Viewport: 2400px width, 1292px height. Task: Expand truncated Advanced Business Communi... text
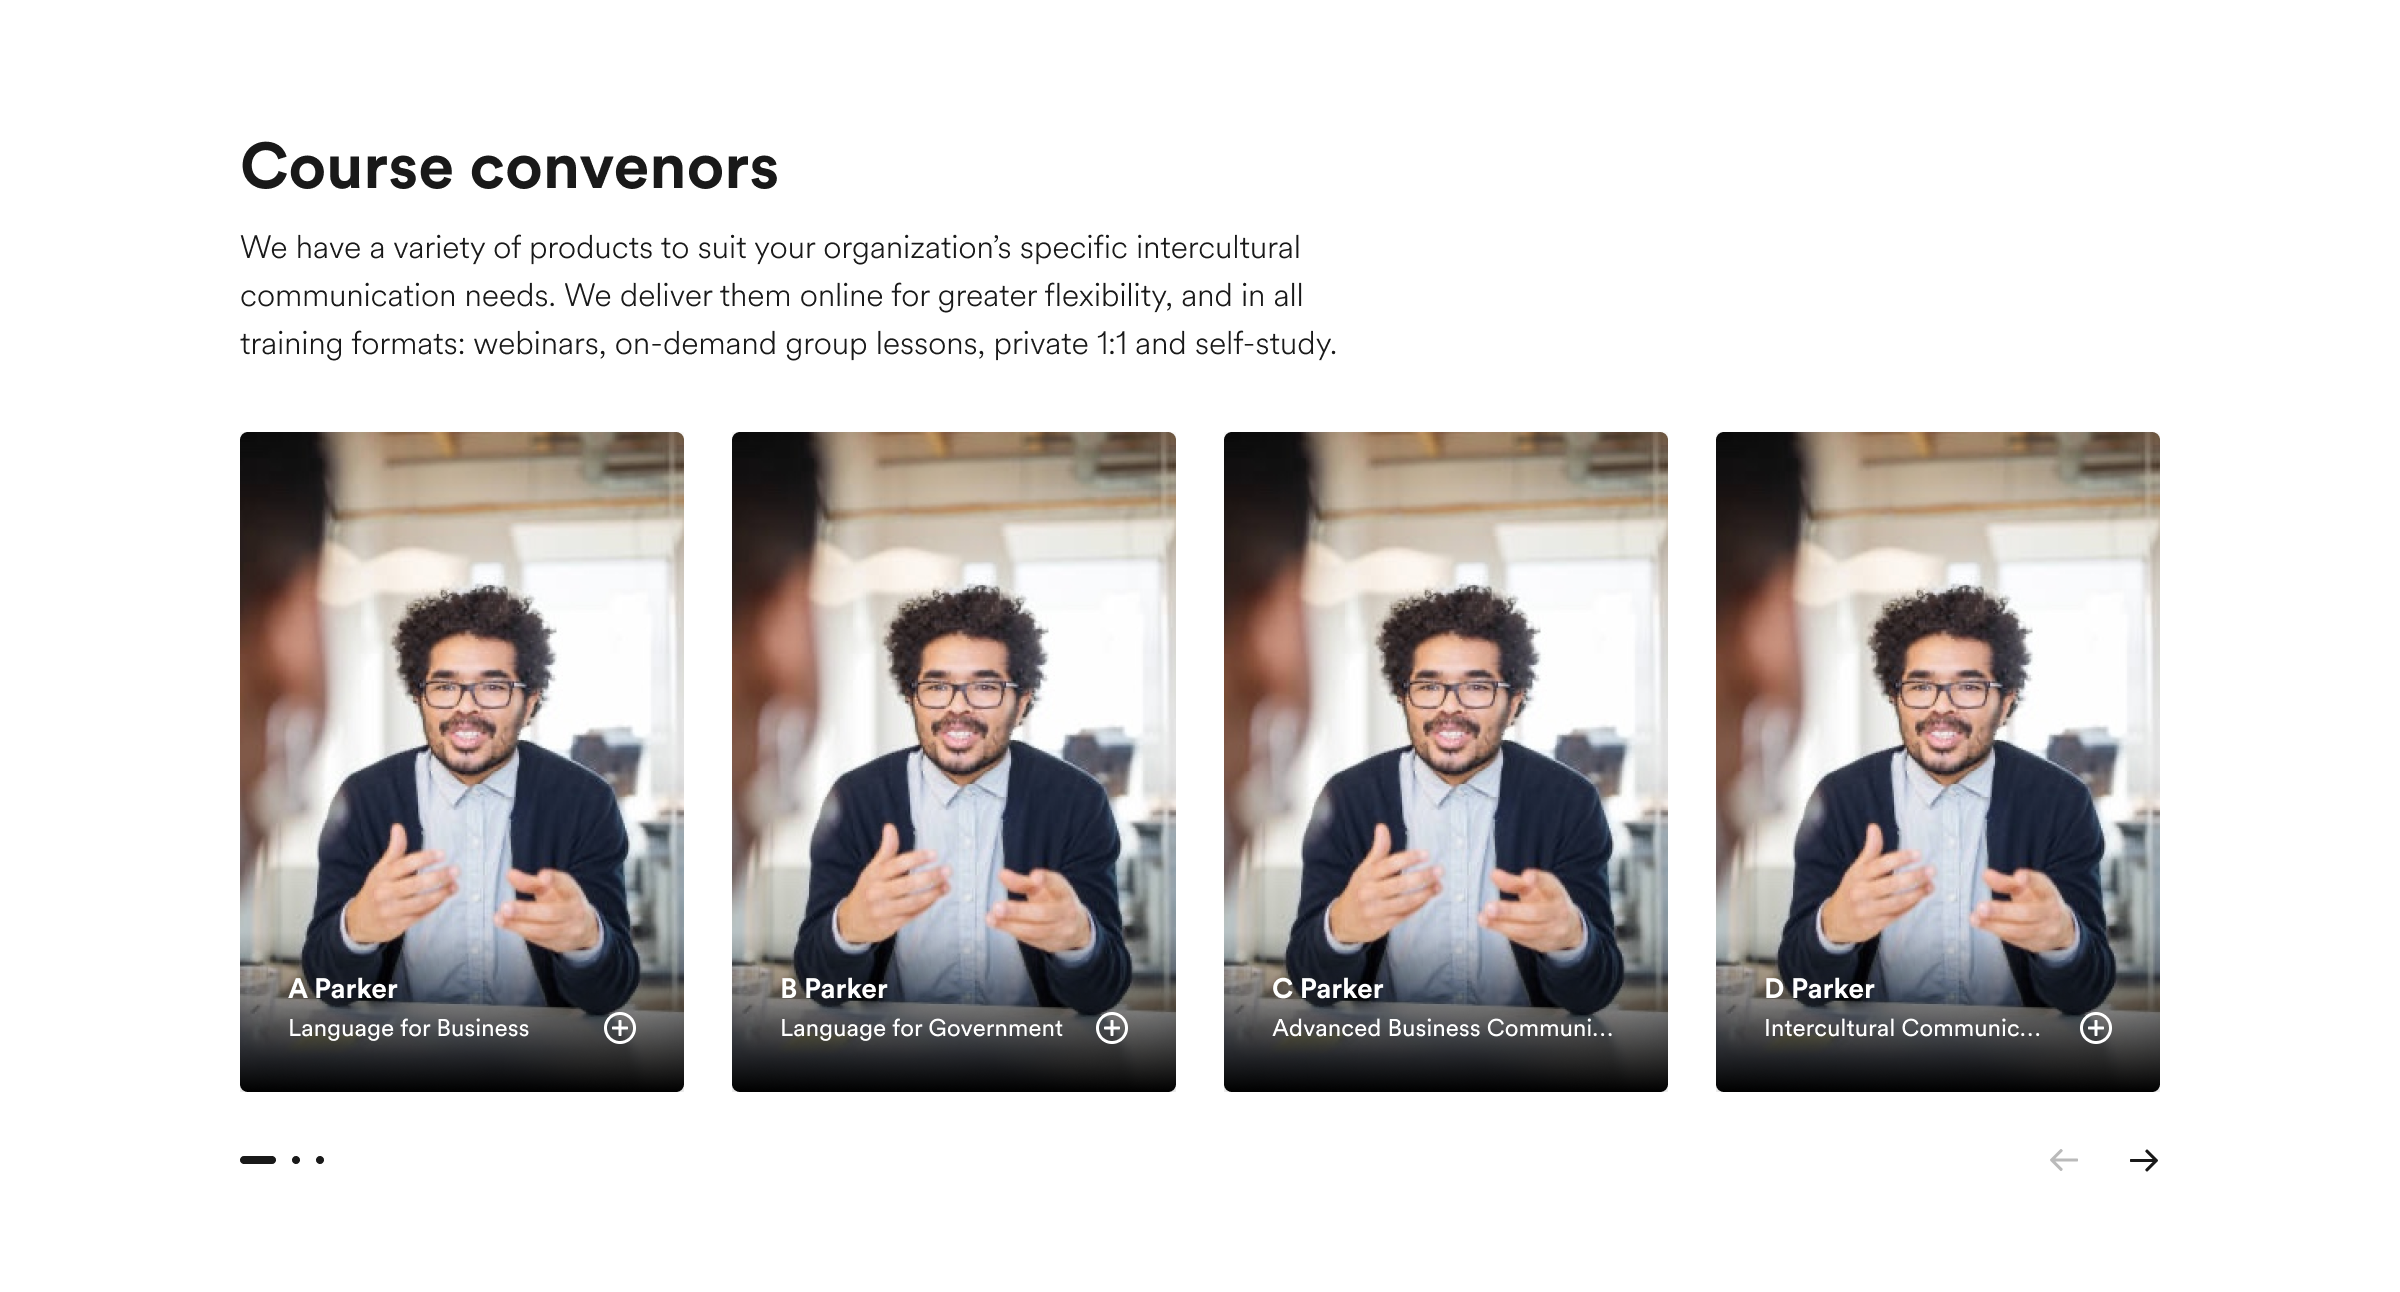click(x=1442, y=1028)
